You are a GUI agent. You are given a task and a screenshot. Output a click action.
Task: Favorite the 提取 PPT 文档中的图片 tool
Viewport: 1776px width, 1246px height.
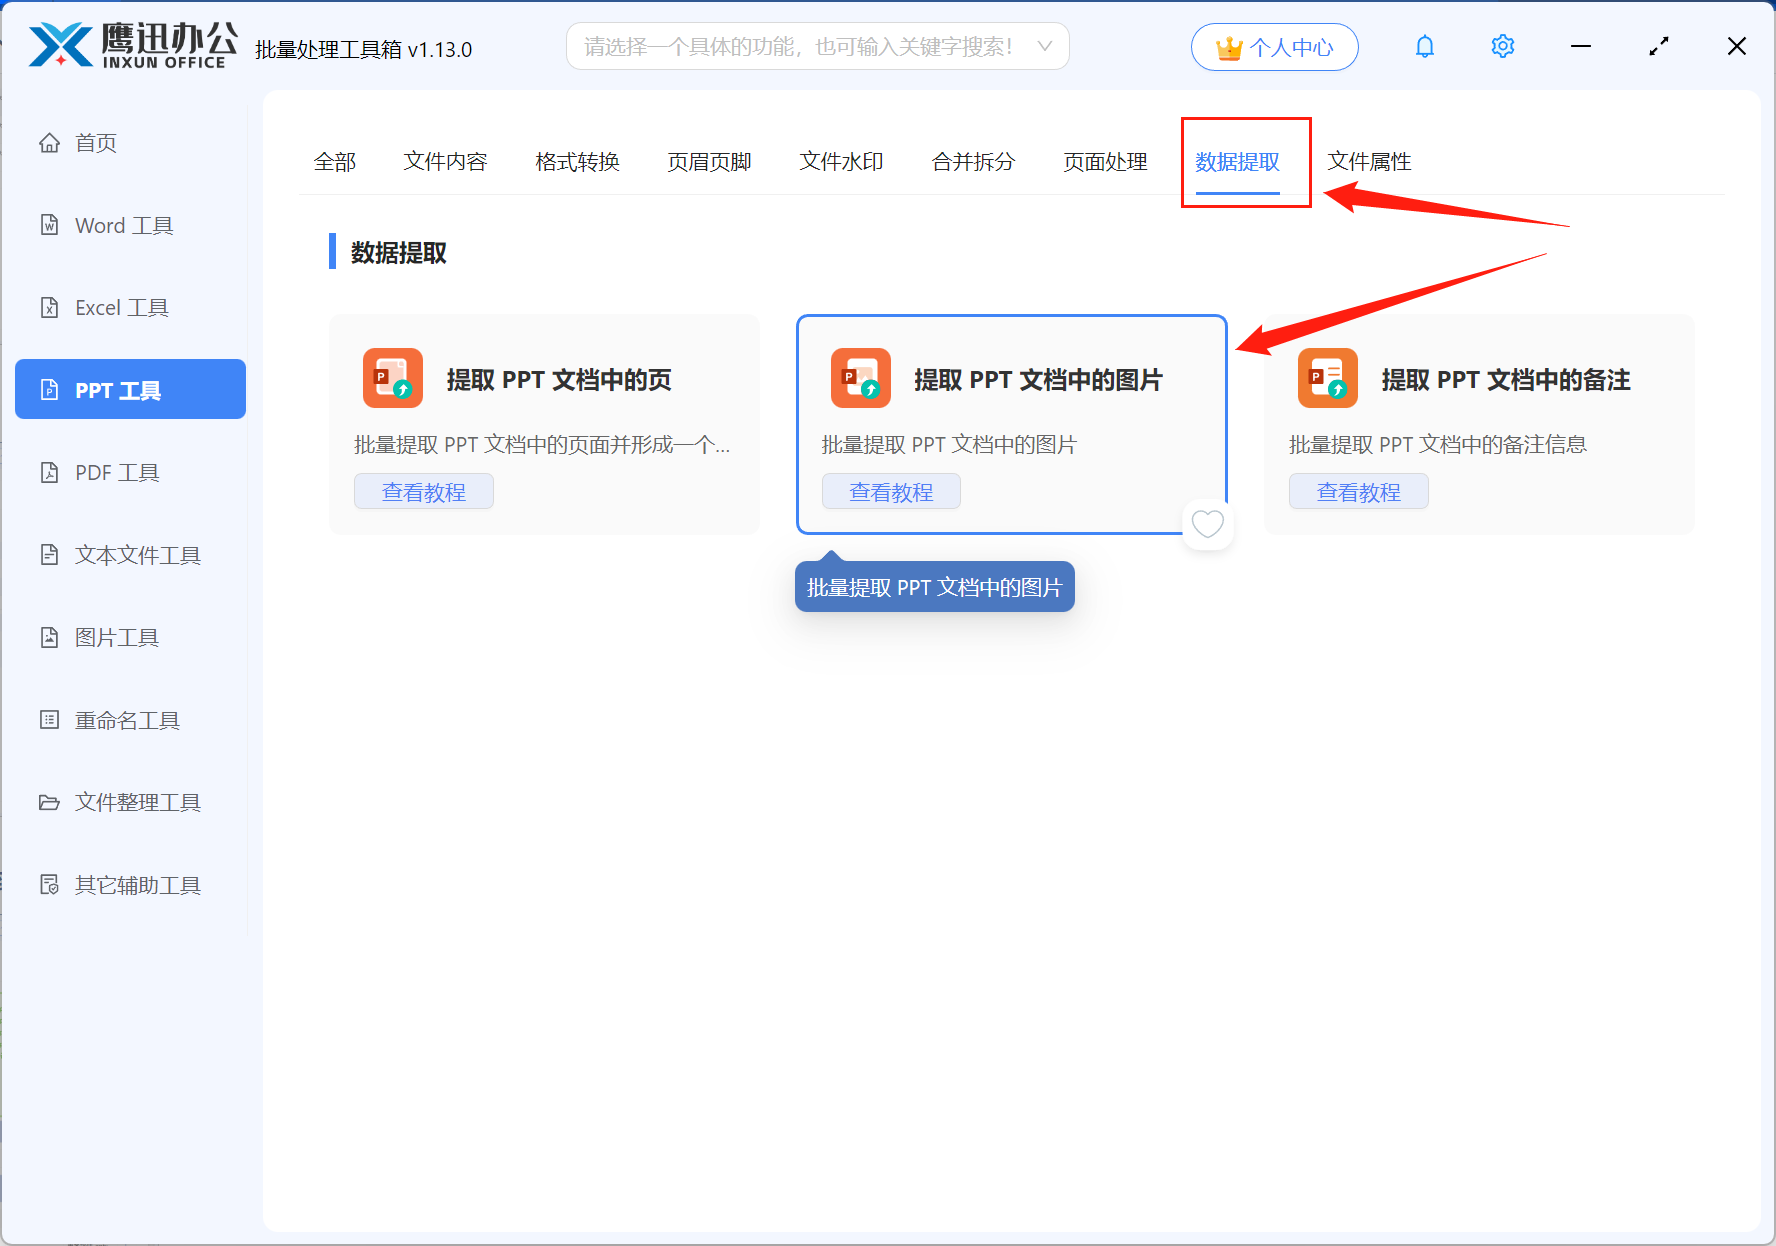[x=1207, y=524]
